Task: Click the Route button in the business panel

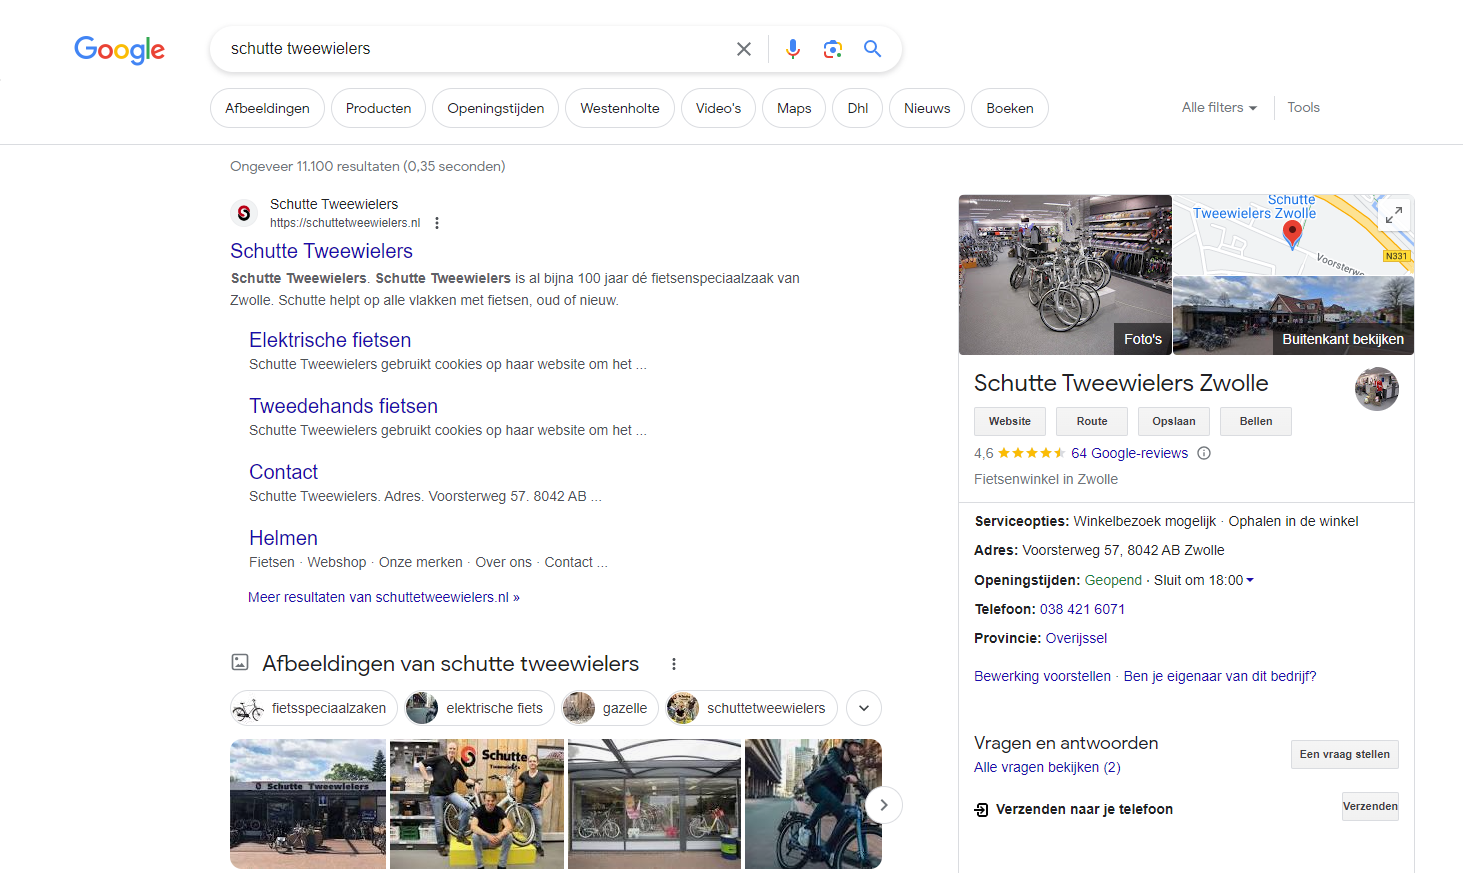Action: click(1091, 421)
